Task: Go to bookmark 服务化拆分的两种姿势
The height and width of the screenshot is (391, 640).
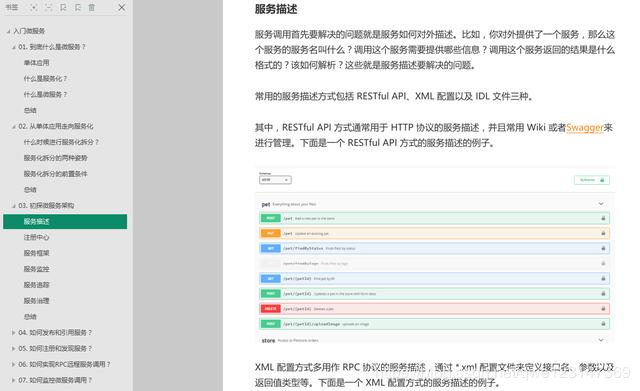Action: pos(56,158)
